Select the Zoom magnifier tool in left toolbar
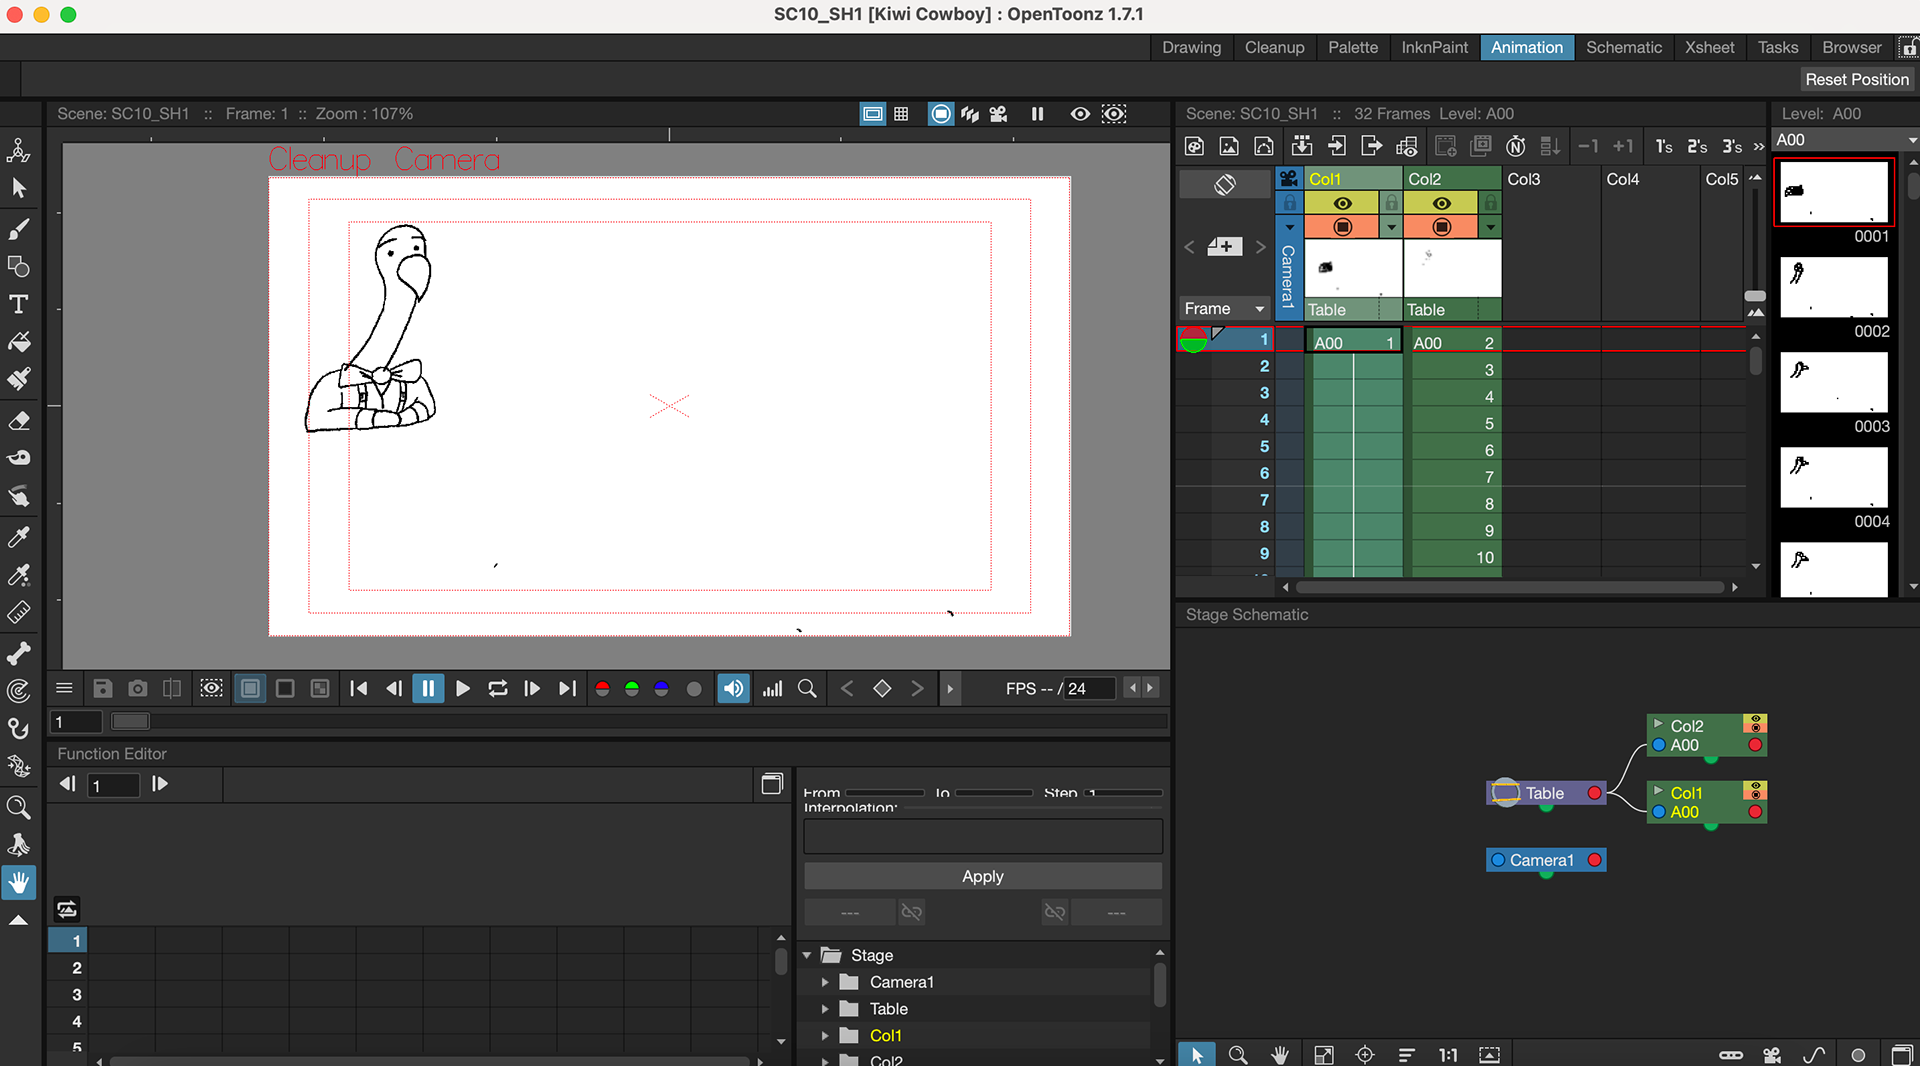The width and height of the screenshot is (1920, 1066). [x=18, y=807]
